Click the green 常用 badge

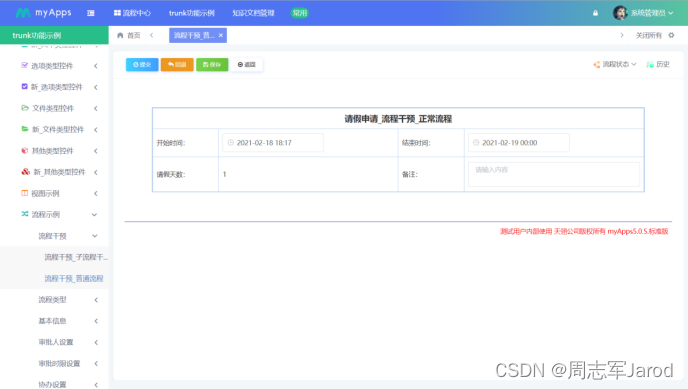coord(300,13)
